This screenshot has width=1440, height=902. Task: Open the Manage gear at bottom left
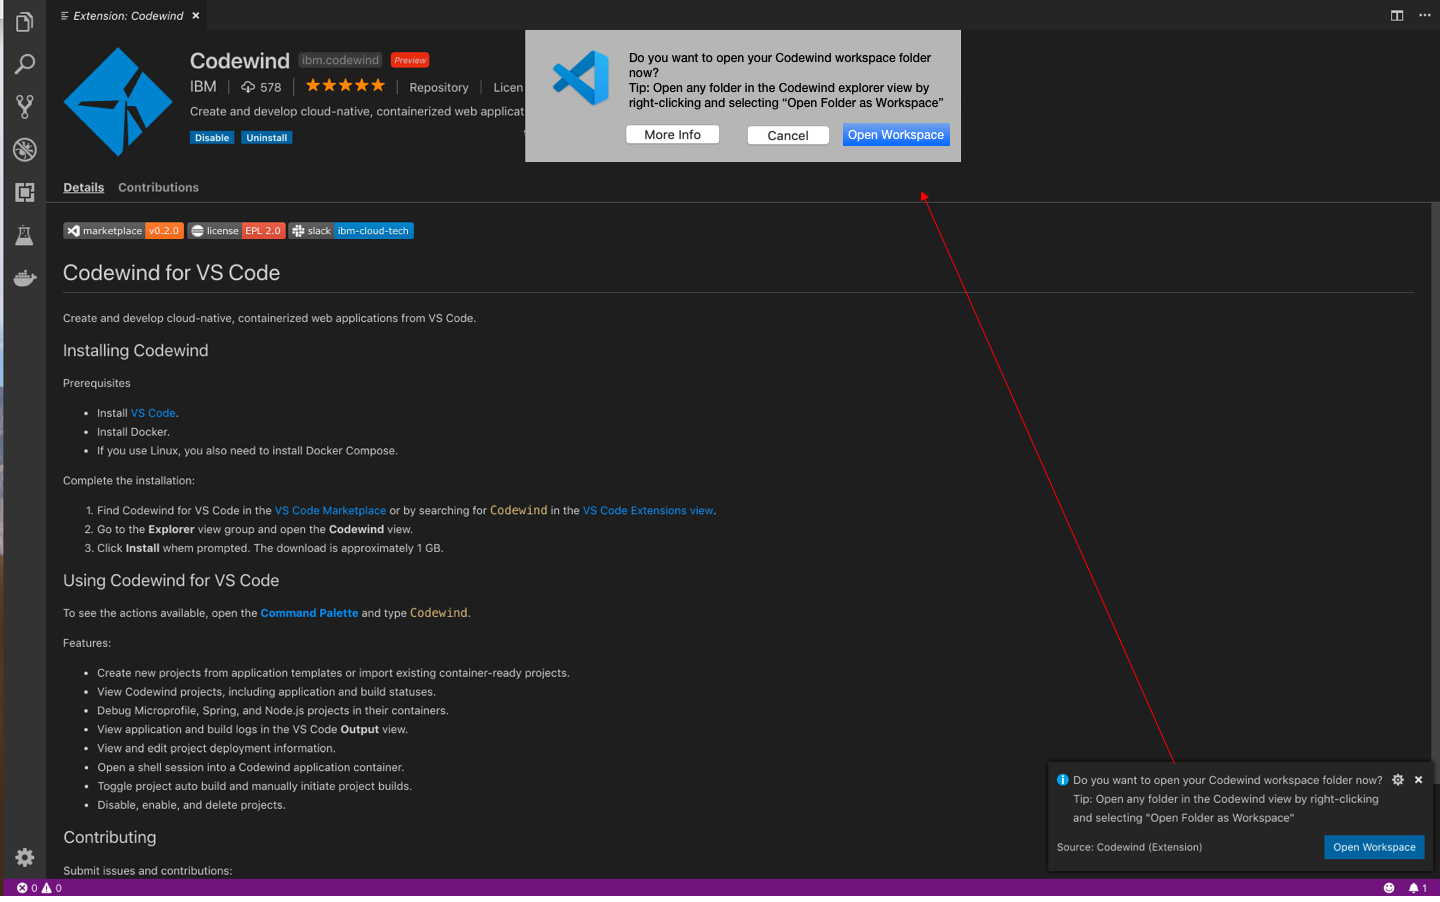coord(24,857)
